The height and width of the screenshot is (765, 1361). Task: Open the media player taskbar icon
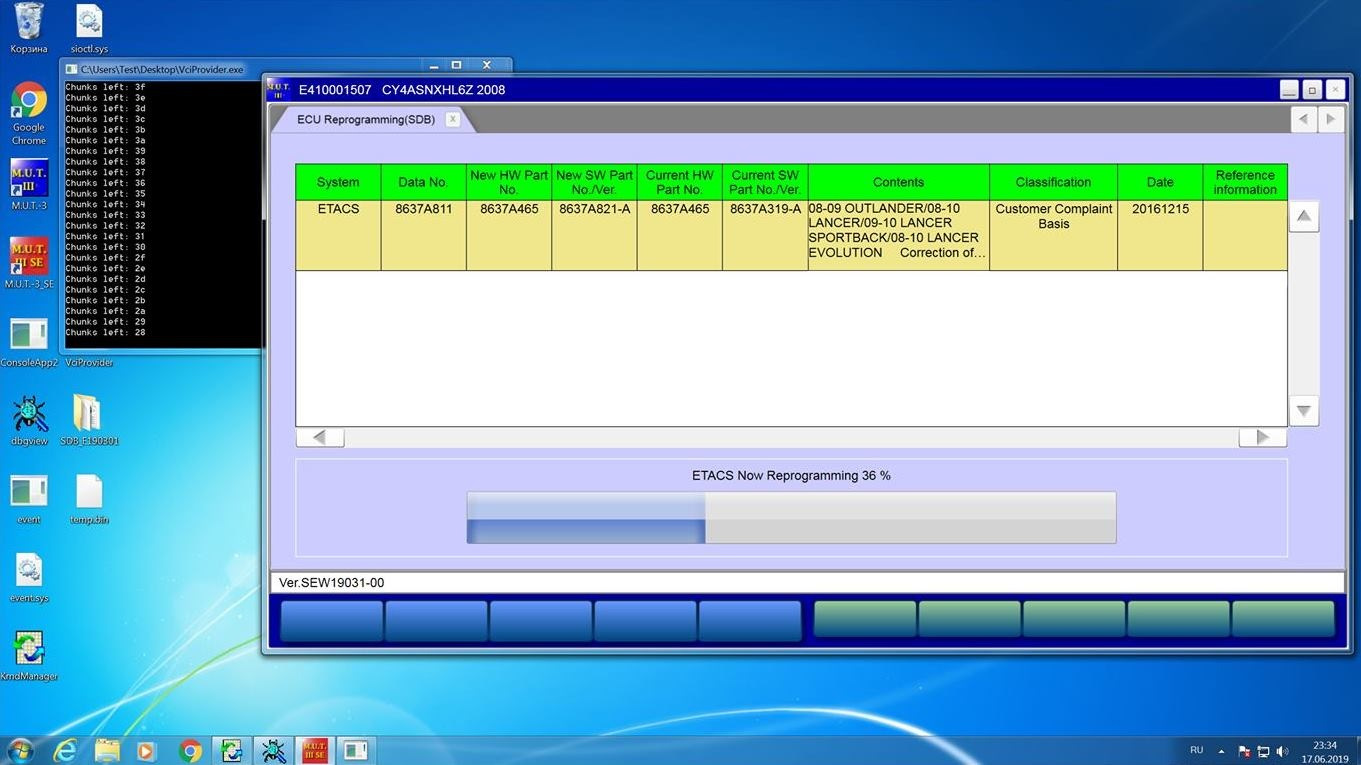point(148,750)
